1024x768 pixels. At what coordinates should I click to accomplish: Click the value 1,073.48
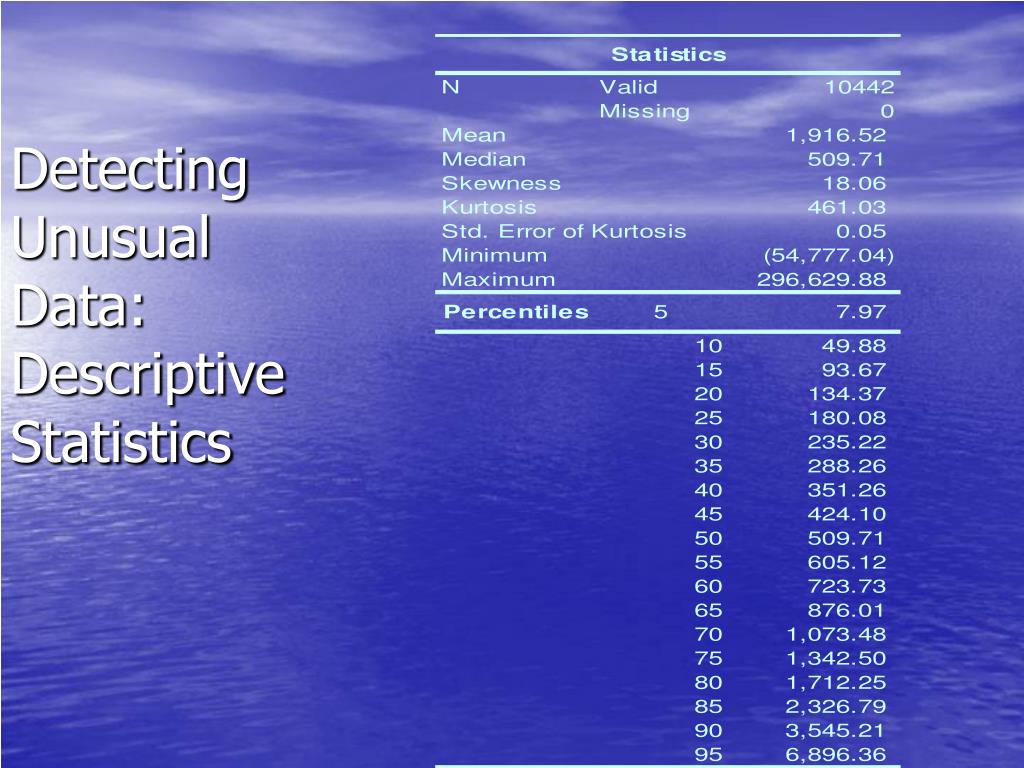coord(836,634)
